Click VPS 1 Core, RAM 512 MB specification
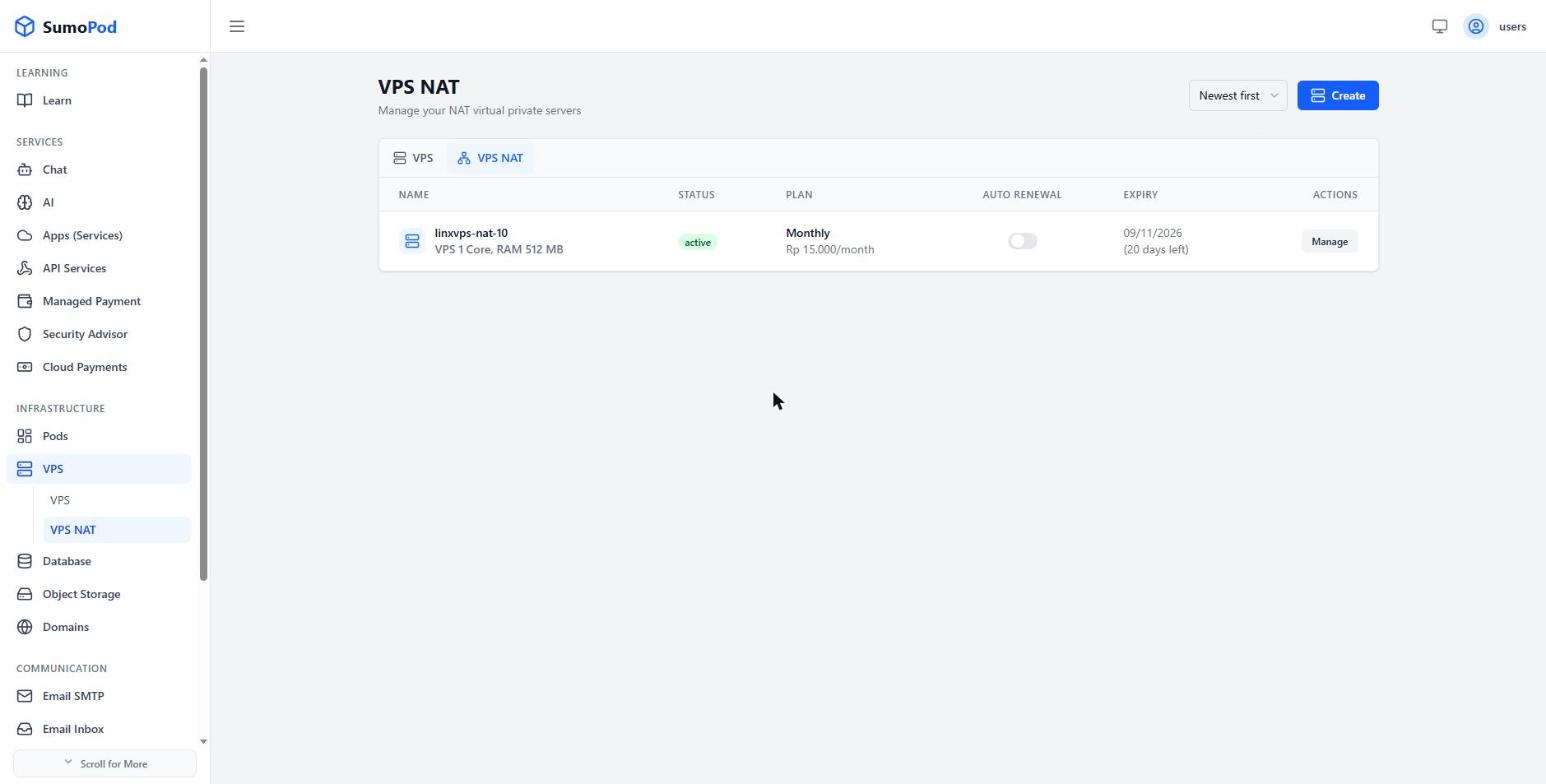Screen dimensions: 1546x784 click(x=499, y=250)
